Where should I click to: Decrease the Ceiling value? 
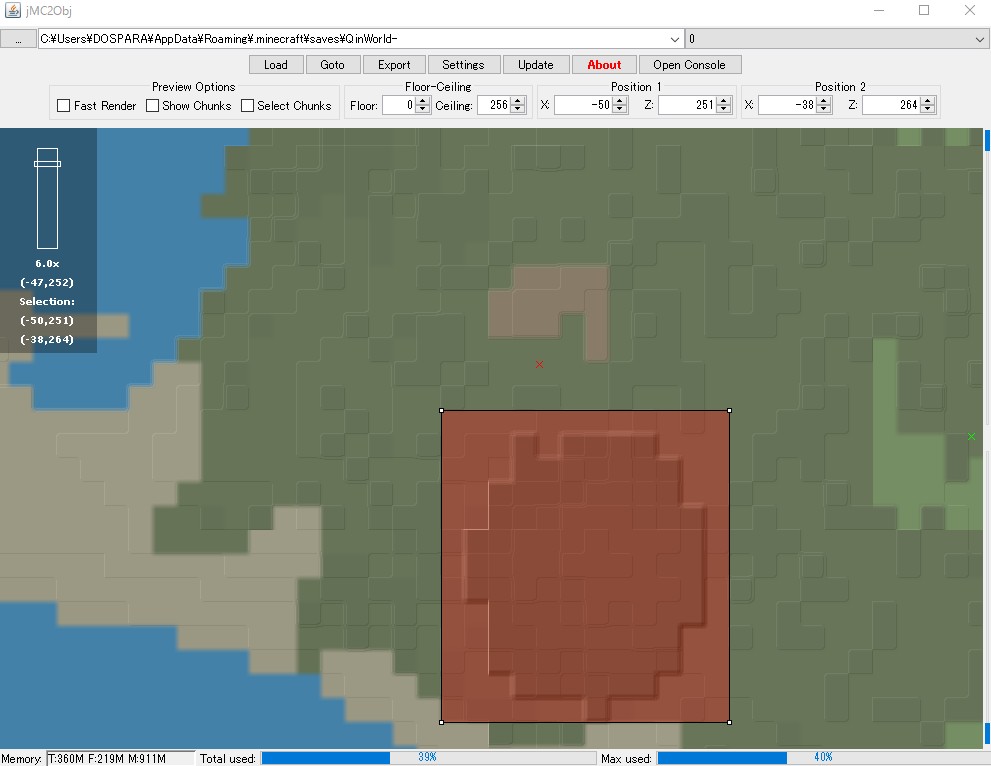coord(518,109)
